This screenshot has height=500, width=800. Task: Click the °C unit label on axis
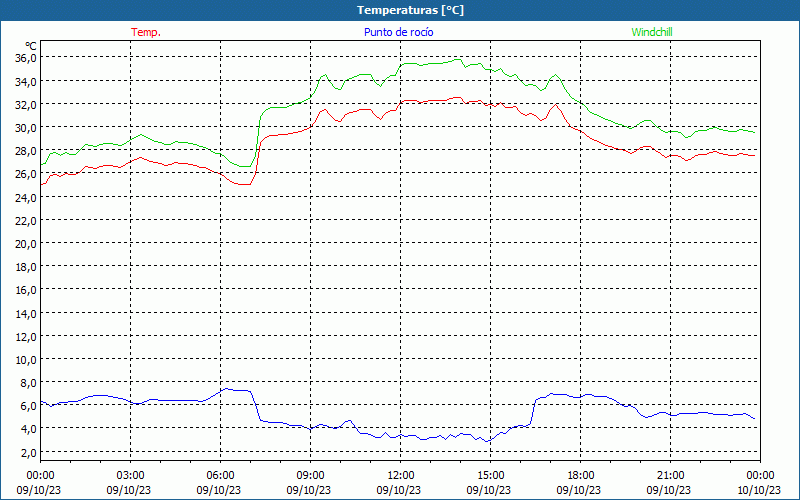point(30,46)
